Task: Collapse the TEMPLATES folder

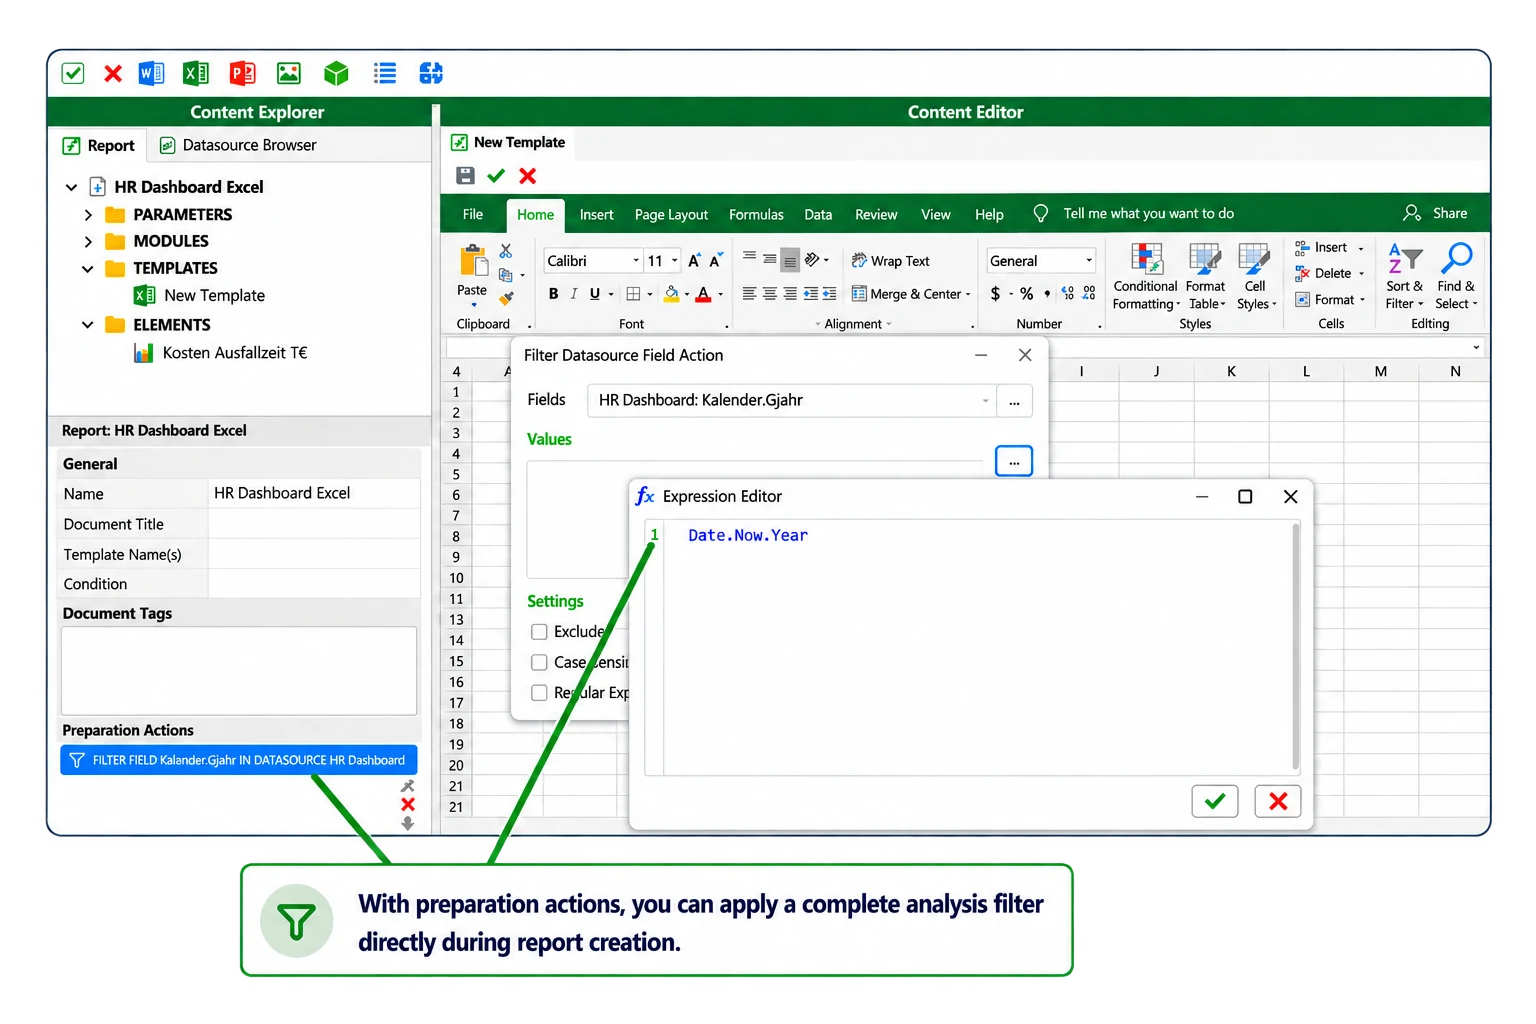Action: point(88,269)
